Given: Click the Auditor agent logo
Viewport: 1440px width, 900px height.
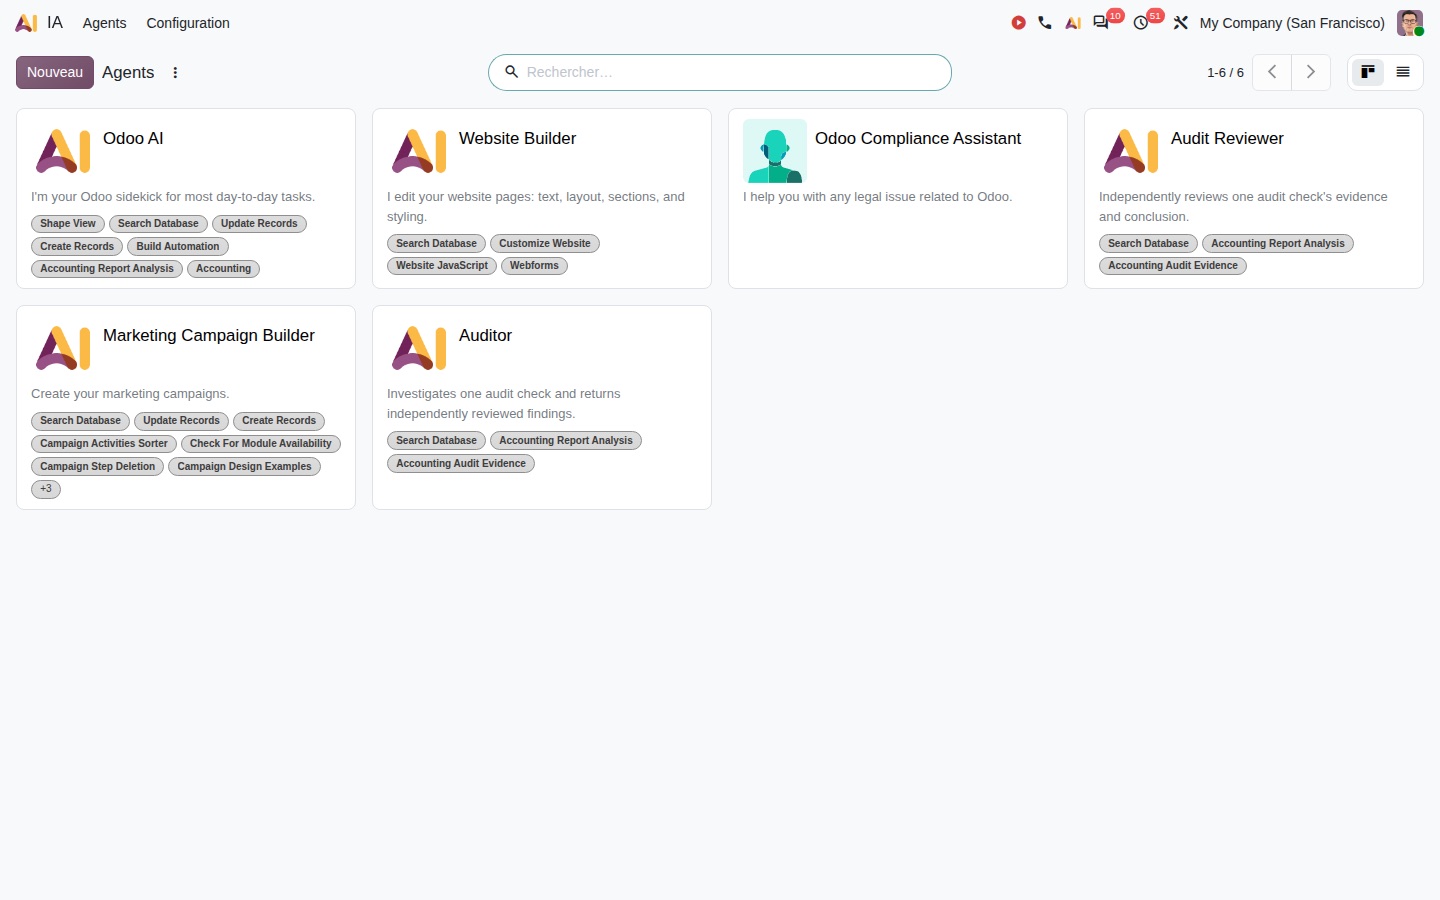Looking at the screenshot, I should 419,348.
